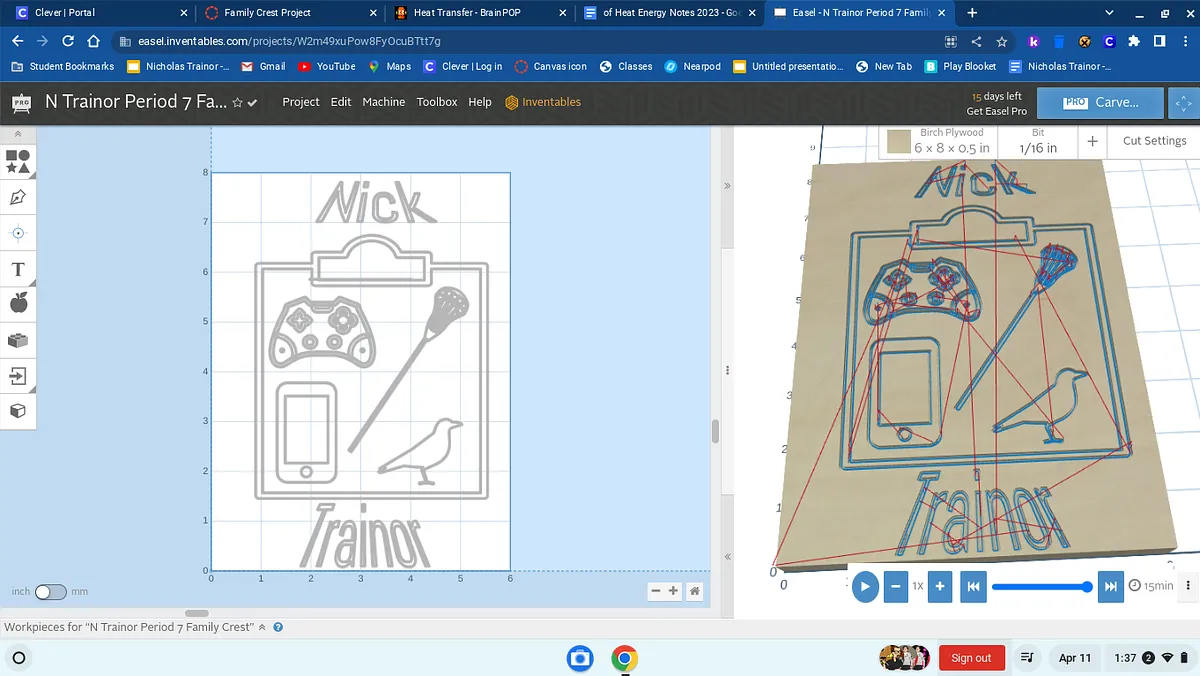Open the Project menu
The width and height of the screenshot is (1200, 676).
coord(300,102)
